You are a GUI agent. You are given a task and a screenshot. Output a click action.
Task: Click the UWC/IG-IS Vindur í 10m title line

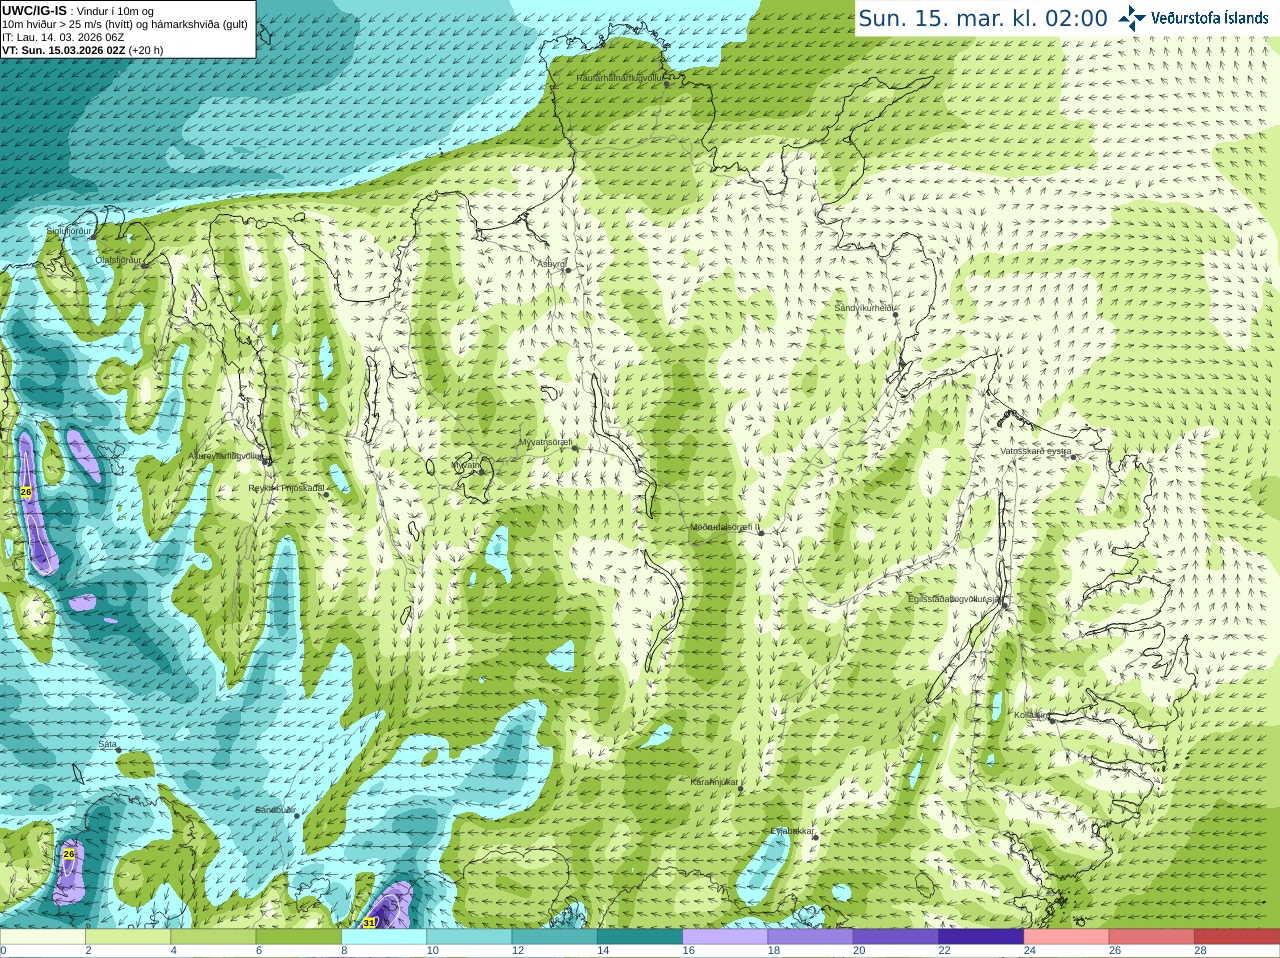pyautogui.click(x=78, y=11)
